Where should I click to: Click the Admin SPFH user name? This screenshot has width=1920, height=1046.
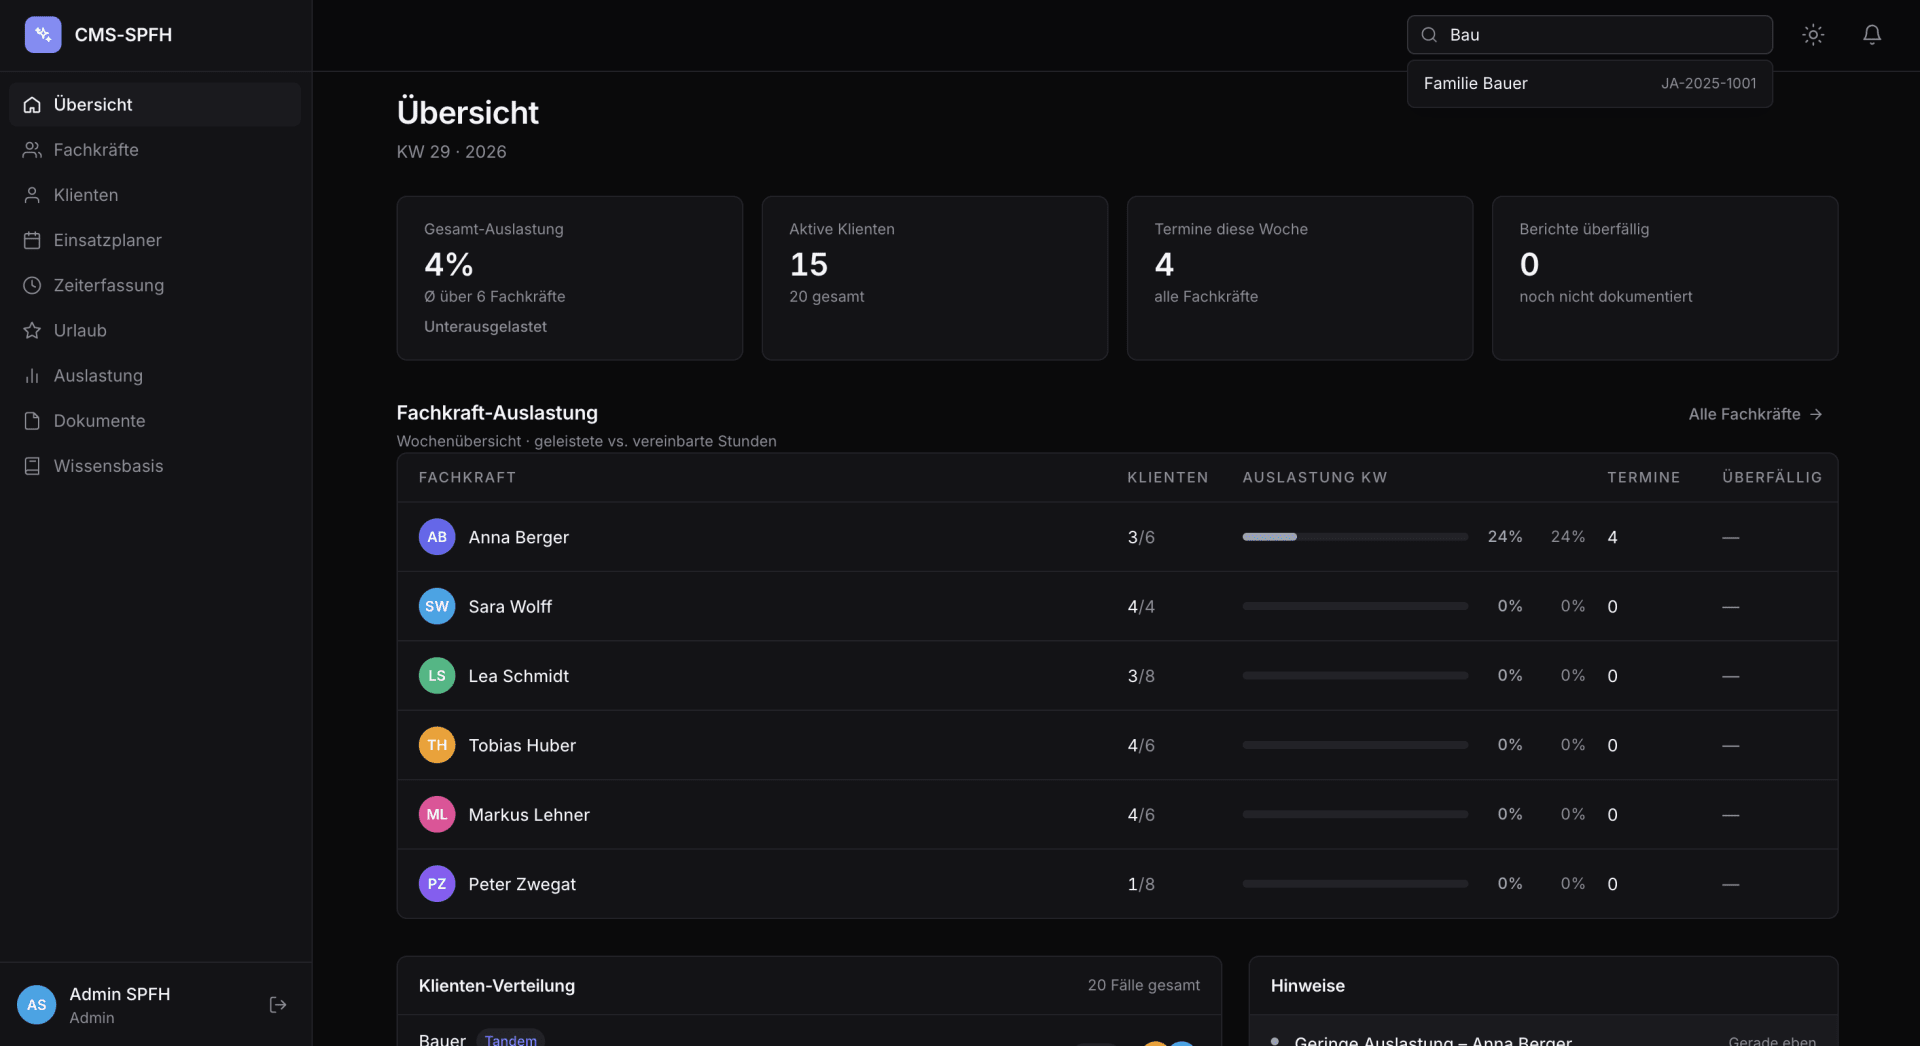pos(120,994)
